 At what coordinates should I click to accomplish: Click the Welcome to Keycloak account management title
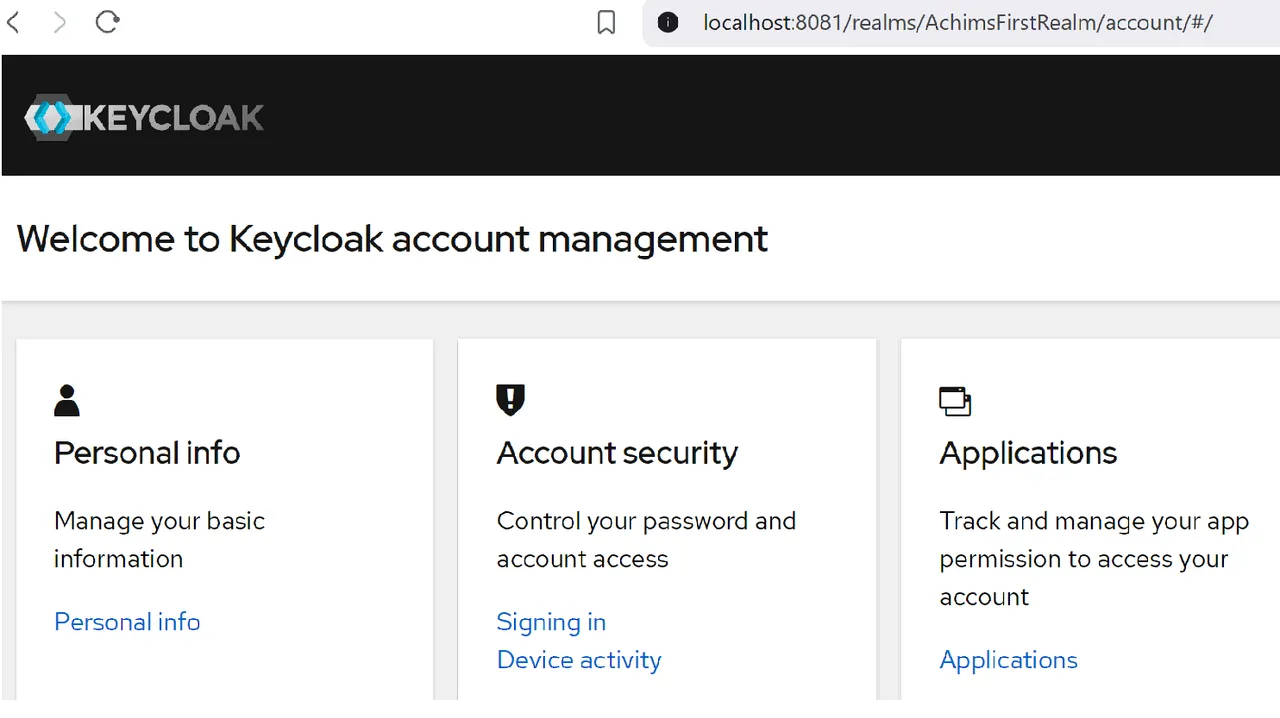tap(392, 239)
